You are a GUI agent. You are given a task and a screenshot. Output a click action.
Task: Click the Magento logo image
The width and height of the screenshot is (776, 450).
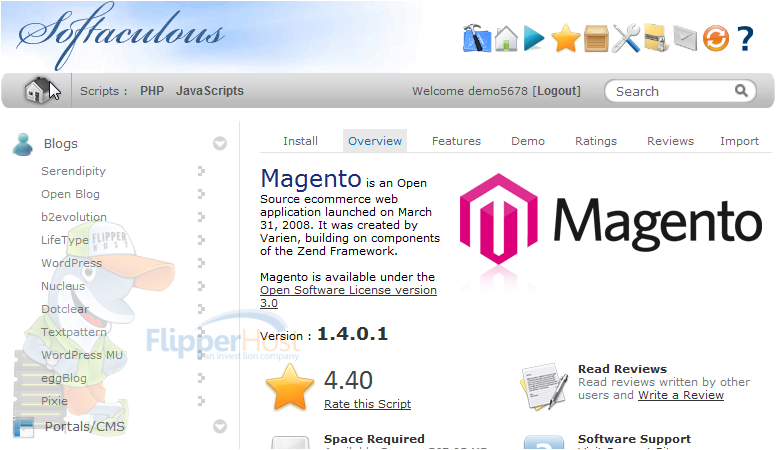pos(611,220)
